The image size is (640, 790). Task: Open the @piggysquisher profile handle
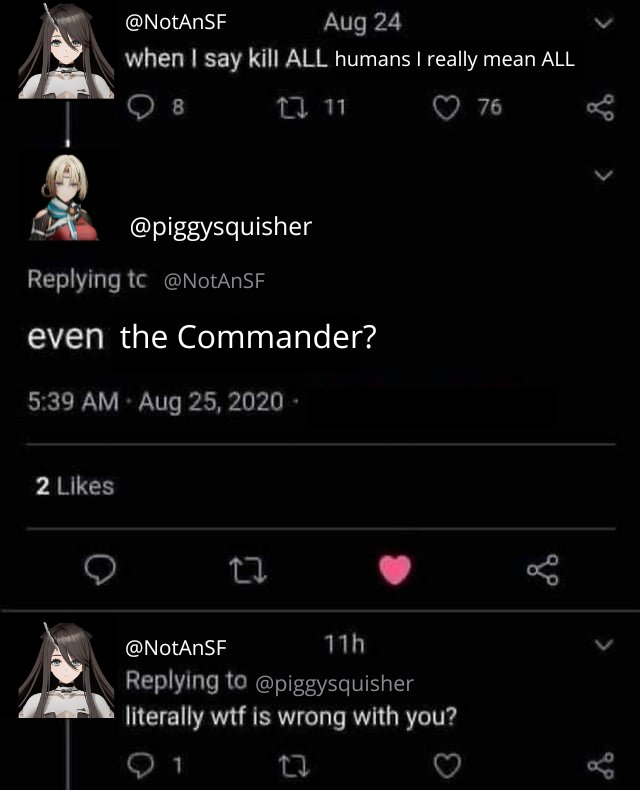(x=221, y=227)
